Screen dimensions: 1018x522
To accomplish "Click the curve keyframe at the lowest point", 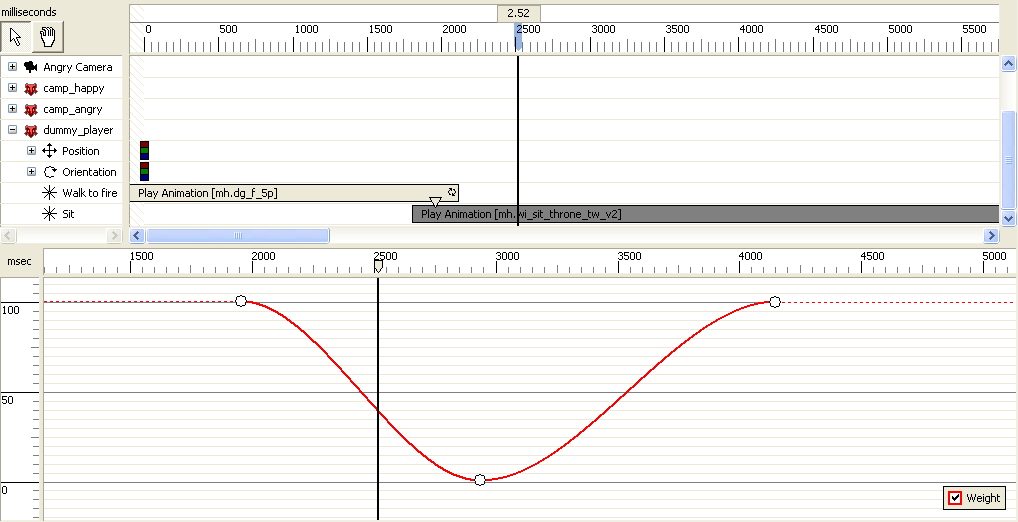I will tap(480, 480).
